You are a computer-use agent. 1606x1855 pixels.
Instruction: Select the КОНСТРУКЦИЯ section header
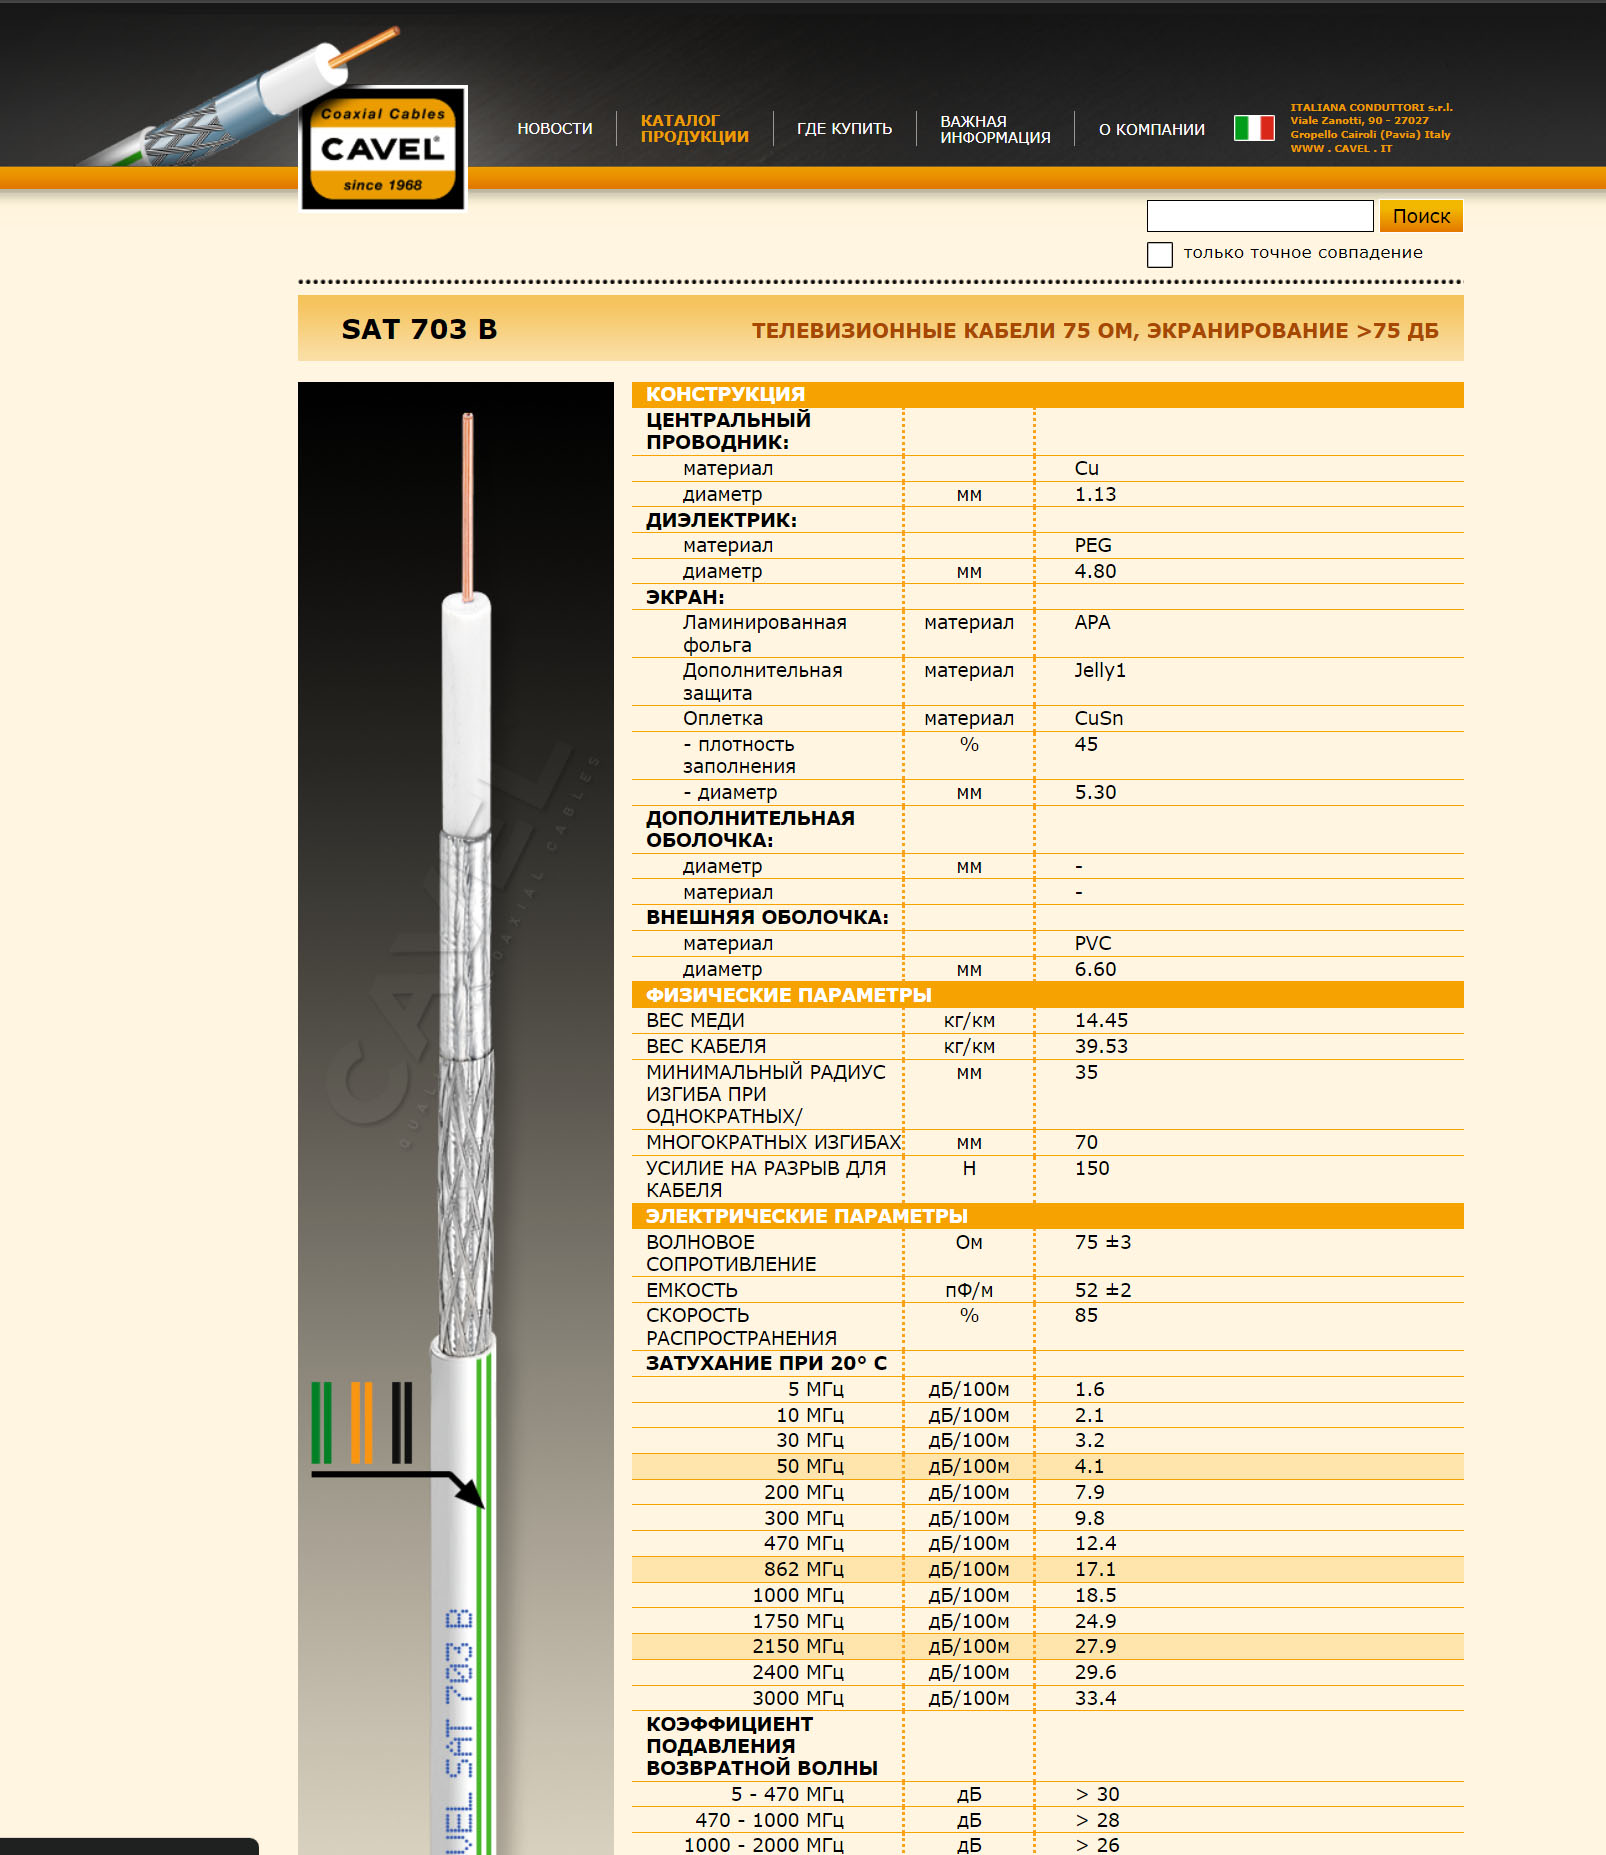click(1047, 394)
